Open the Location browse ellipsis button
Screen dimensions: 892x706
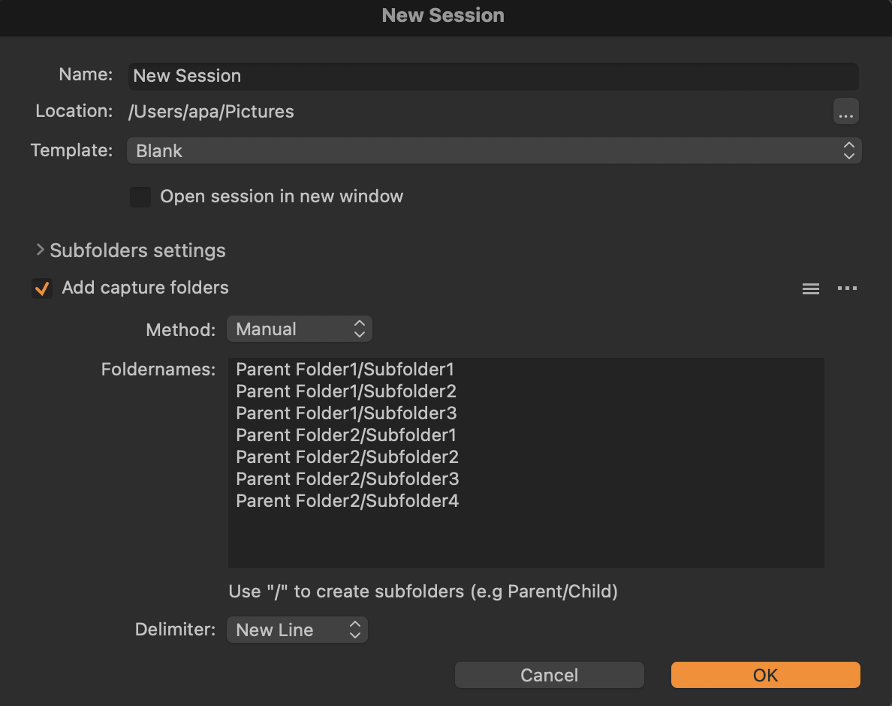tap(845, 112)
